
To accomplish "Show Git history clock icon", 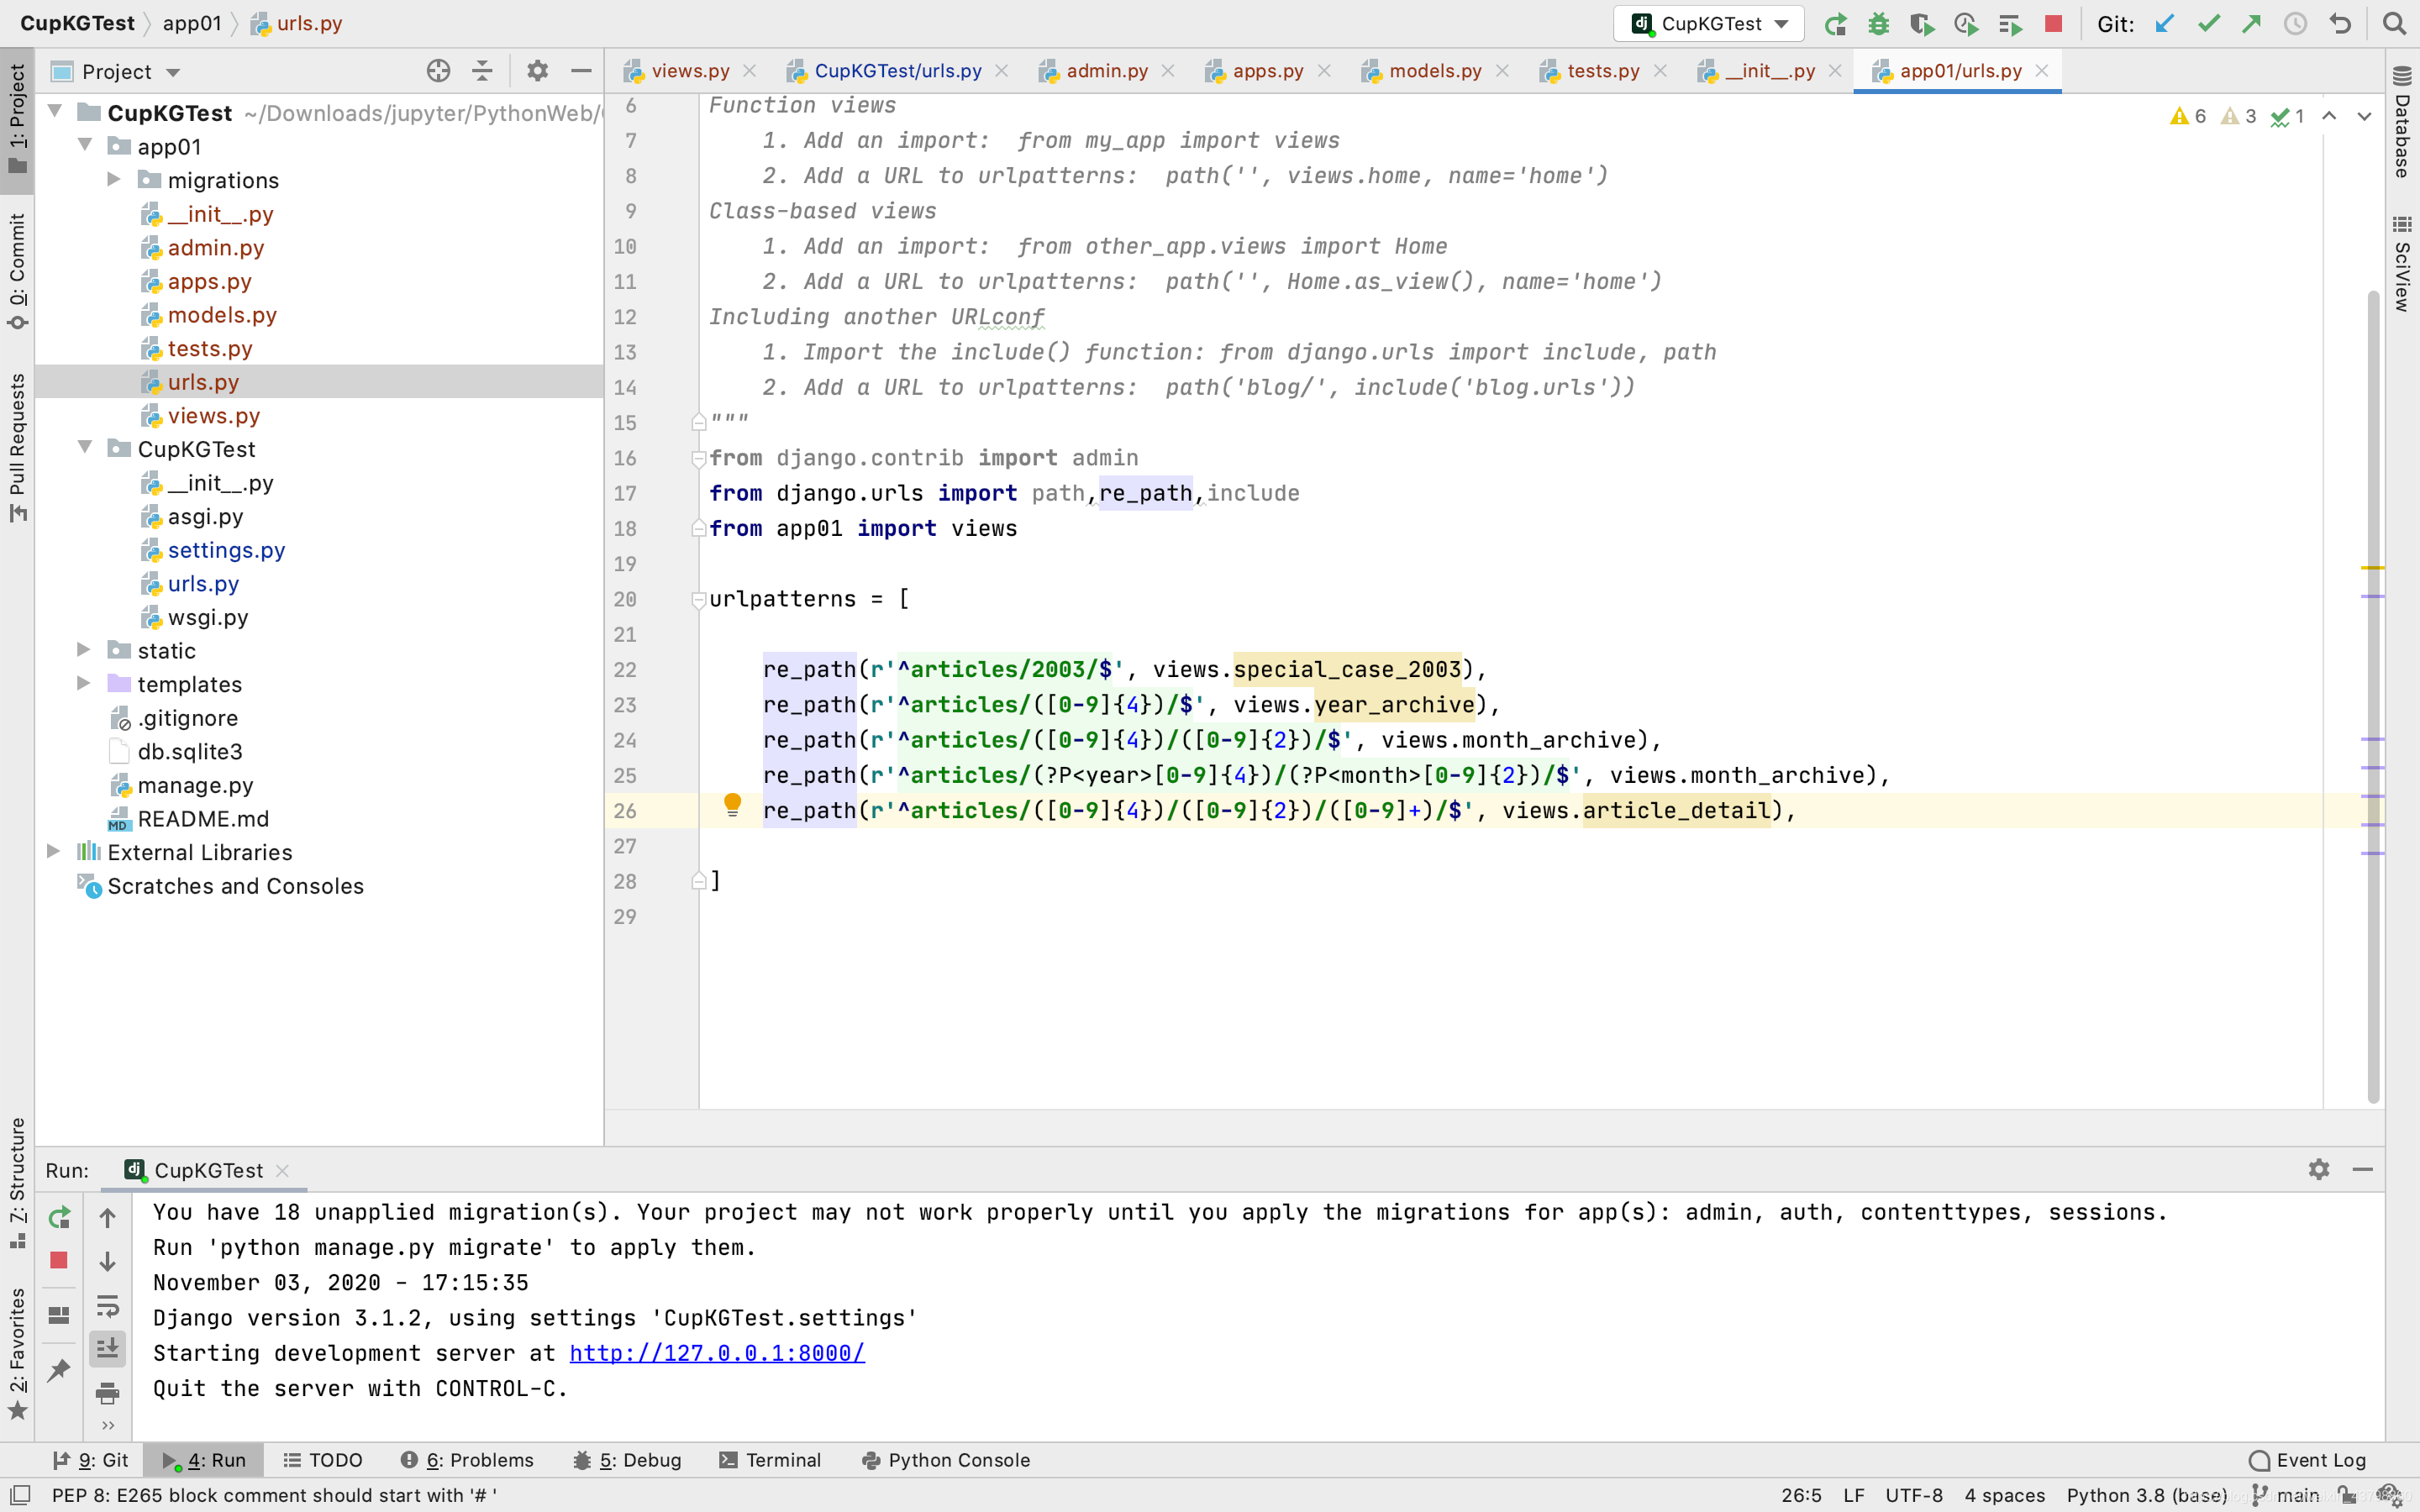I will click(2295, 24).
